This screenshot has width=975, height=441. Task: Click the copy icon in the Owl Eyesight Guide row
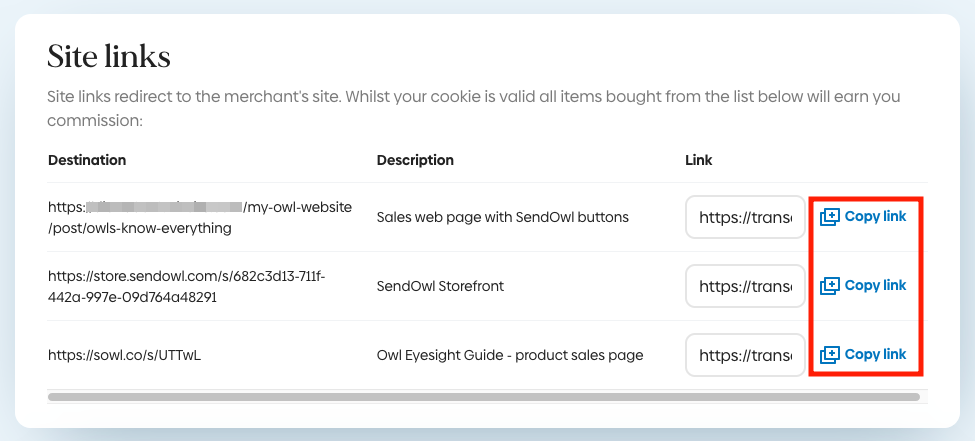click(x=829, y=355)
